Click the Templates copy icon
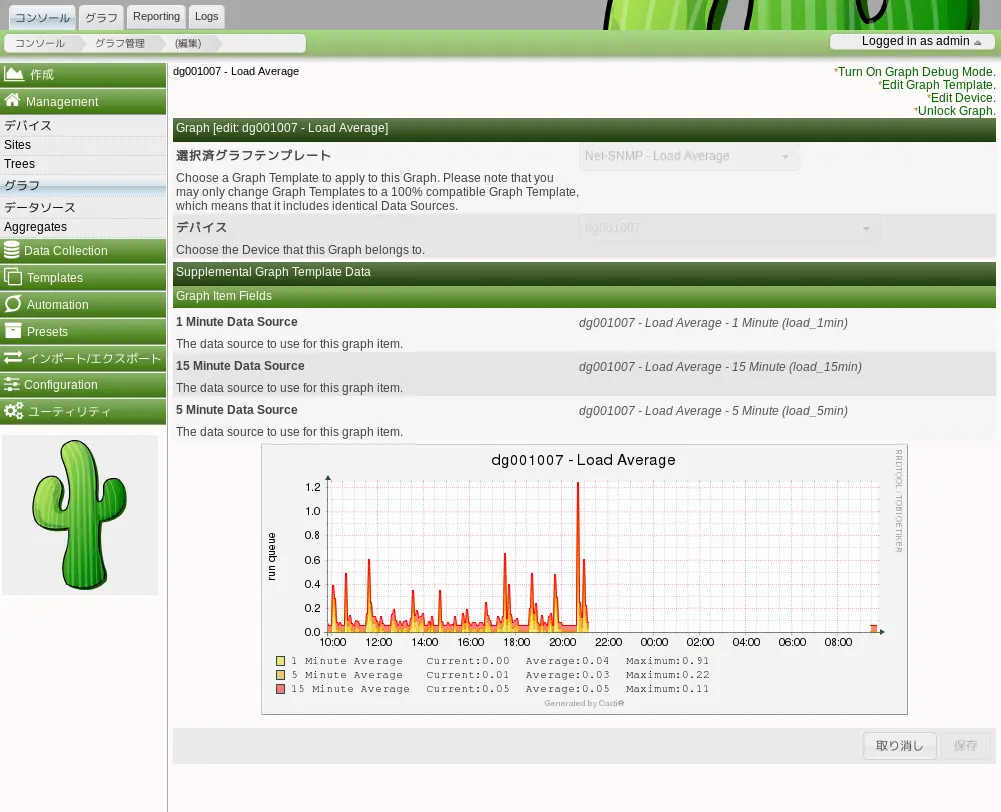 click(x=13, y=277)
